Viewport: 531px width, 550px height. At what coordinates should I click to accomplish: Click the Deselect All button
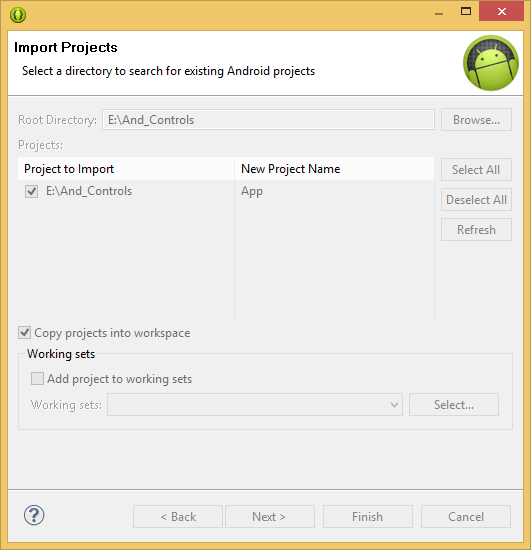point(476,200)
